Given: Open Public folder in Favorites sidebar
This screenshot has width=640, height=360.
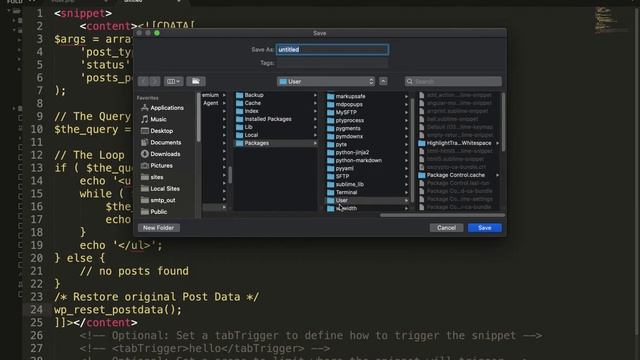Looking at the screenshot, I should (x=153, y=212).
